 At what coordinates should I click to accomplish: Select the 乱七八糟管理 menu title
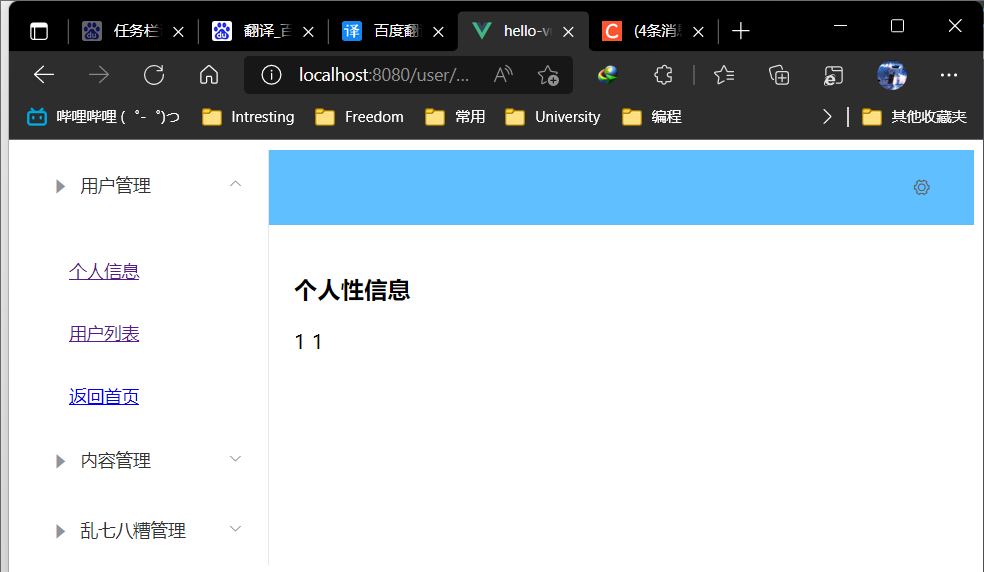(x=133, y=531)
